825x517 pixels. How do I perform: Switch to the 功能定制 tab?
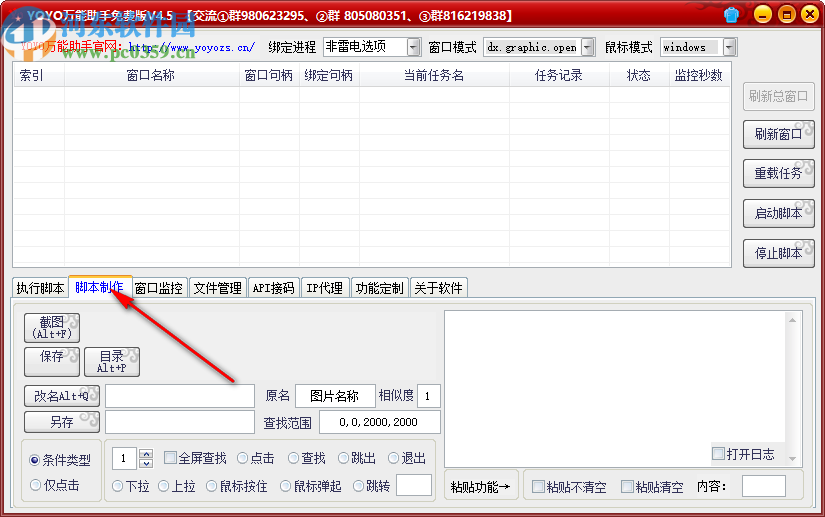coord(379,288)
